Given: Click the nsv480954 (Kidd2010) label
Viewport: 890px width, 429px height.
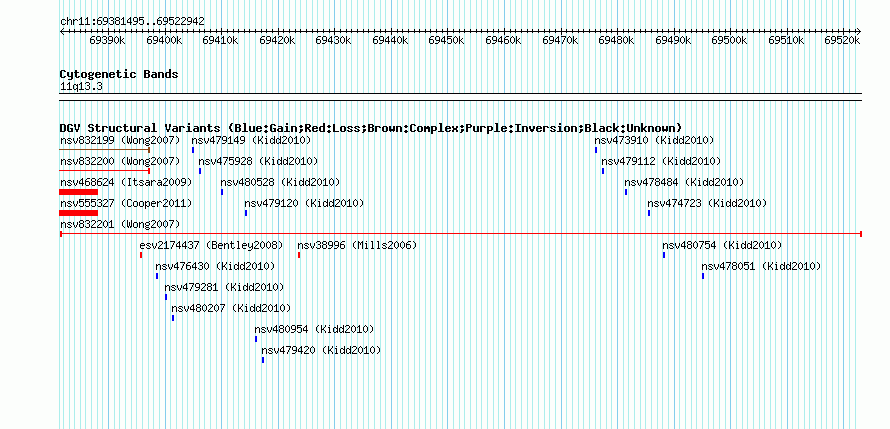Looking at the screenshot, I should point(314,329).
